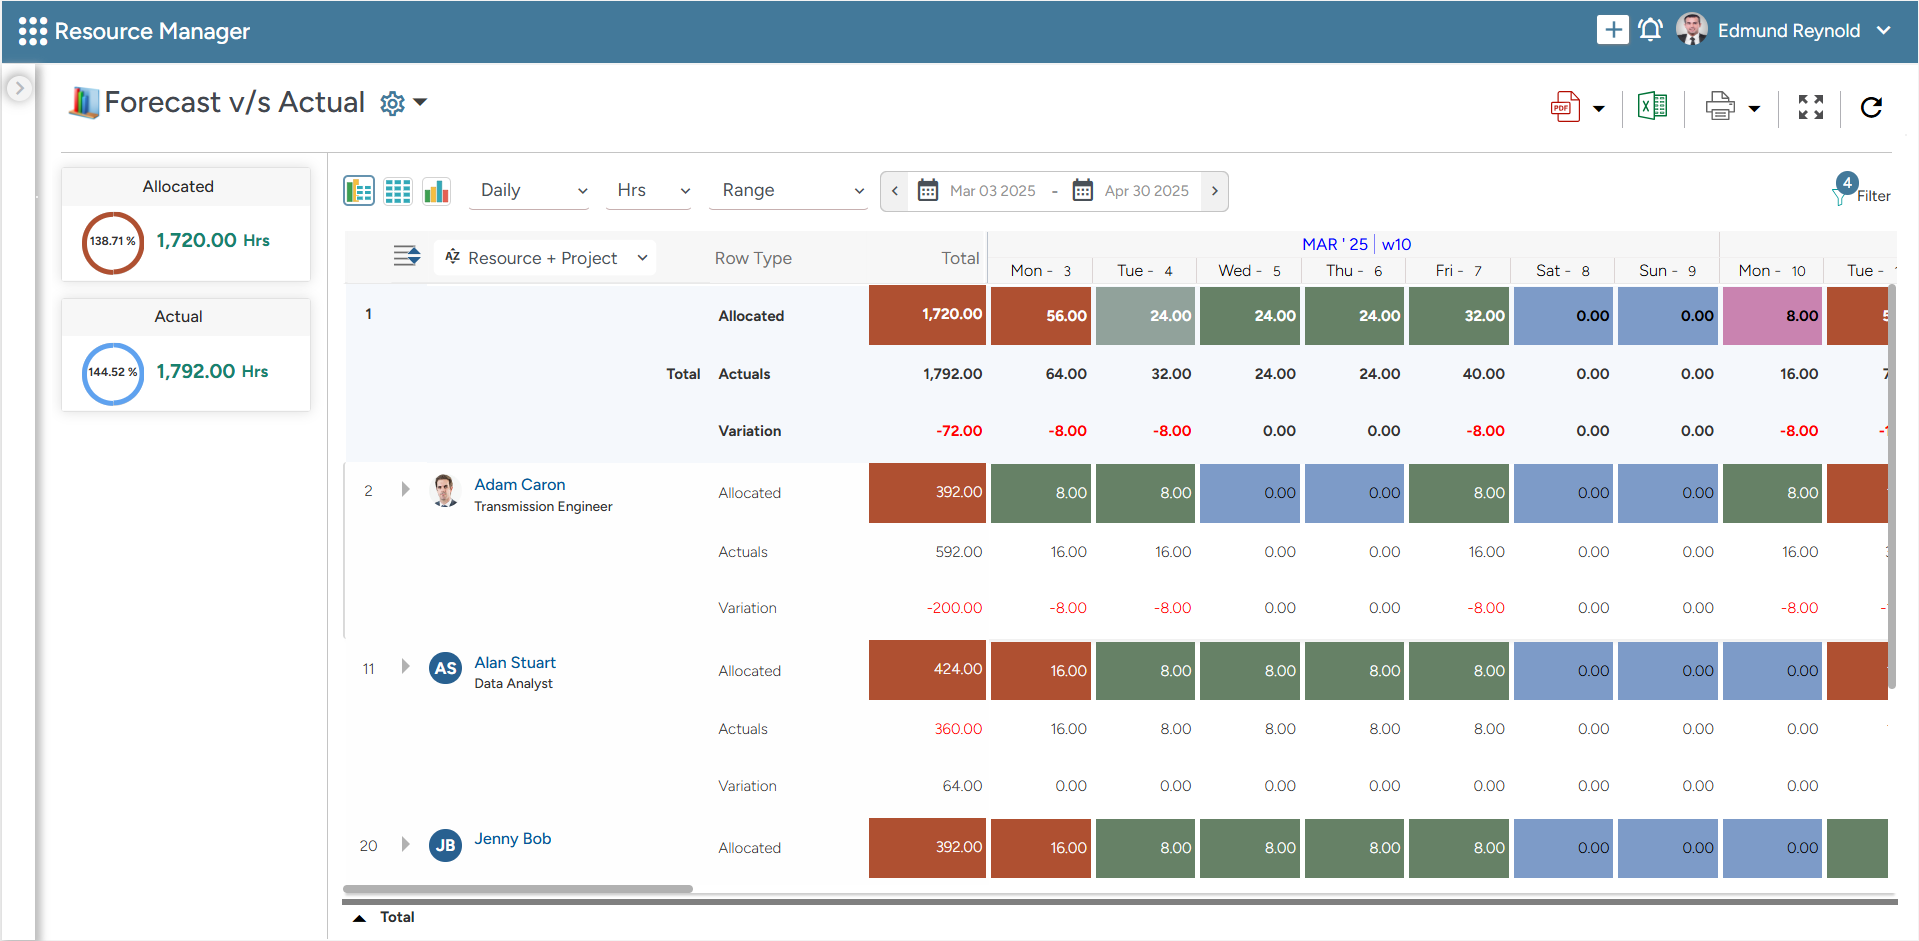This screenshot has width=1919, height=941.
Task: Refresh the report with reload icon
Action: (x=1871, y=107)
